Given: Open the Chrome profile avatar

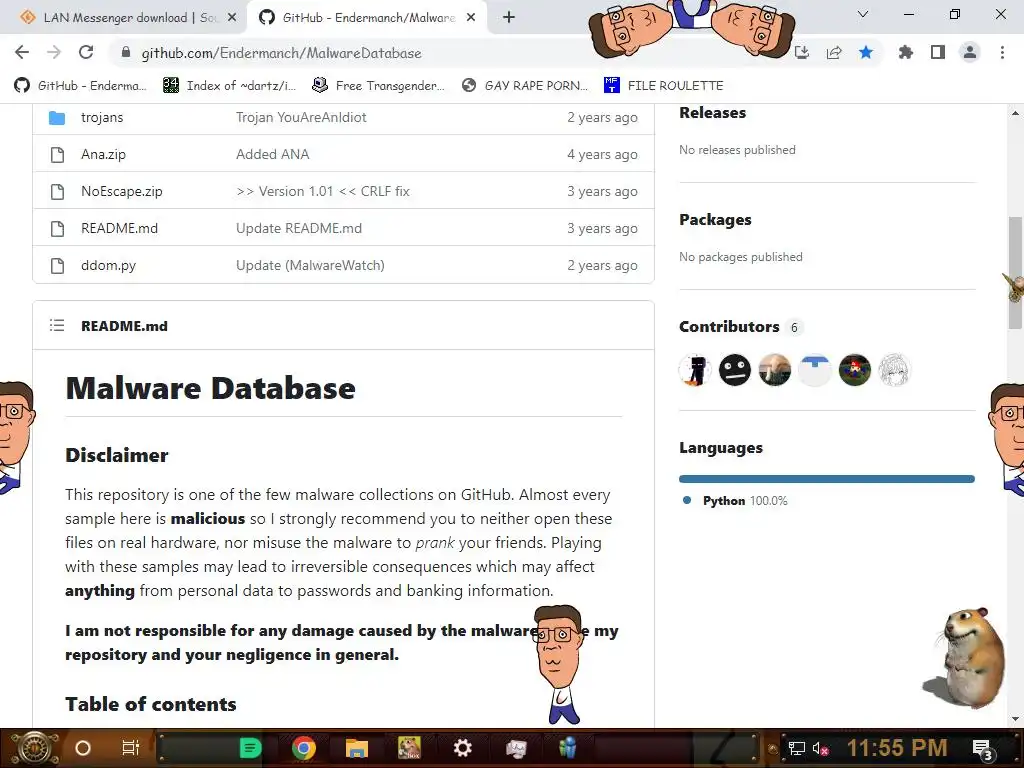Looking at the screenshot, I should click(970, 52).
